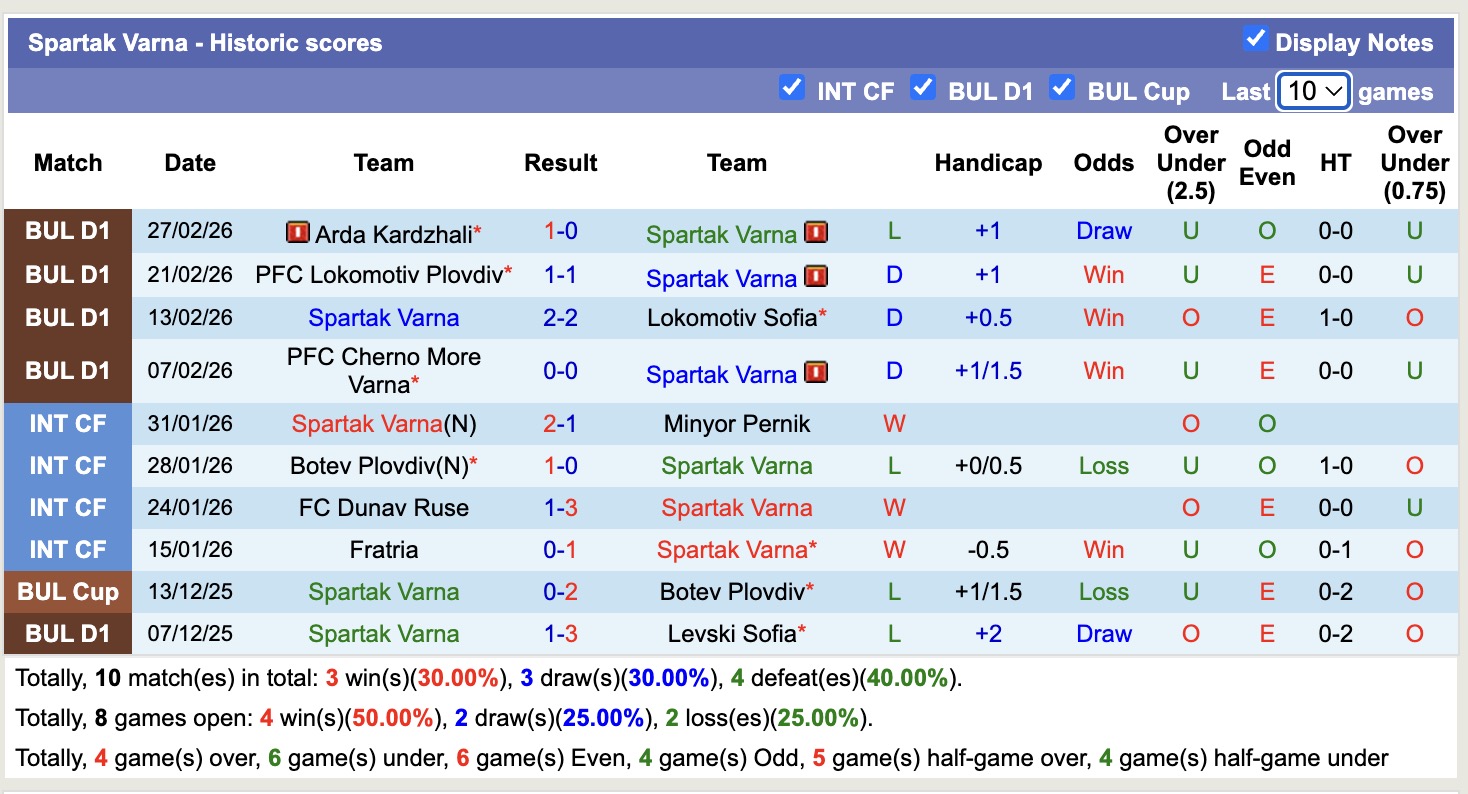
Task: Open the Last games count dropdown
Action: (1314, 92)
